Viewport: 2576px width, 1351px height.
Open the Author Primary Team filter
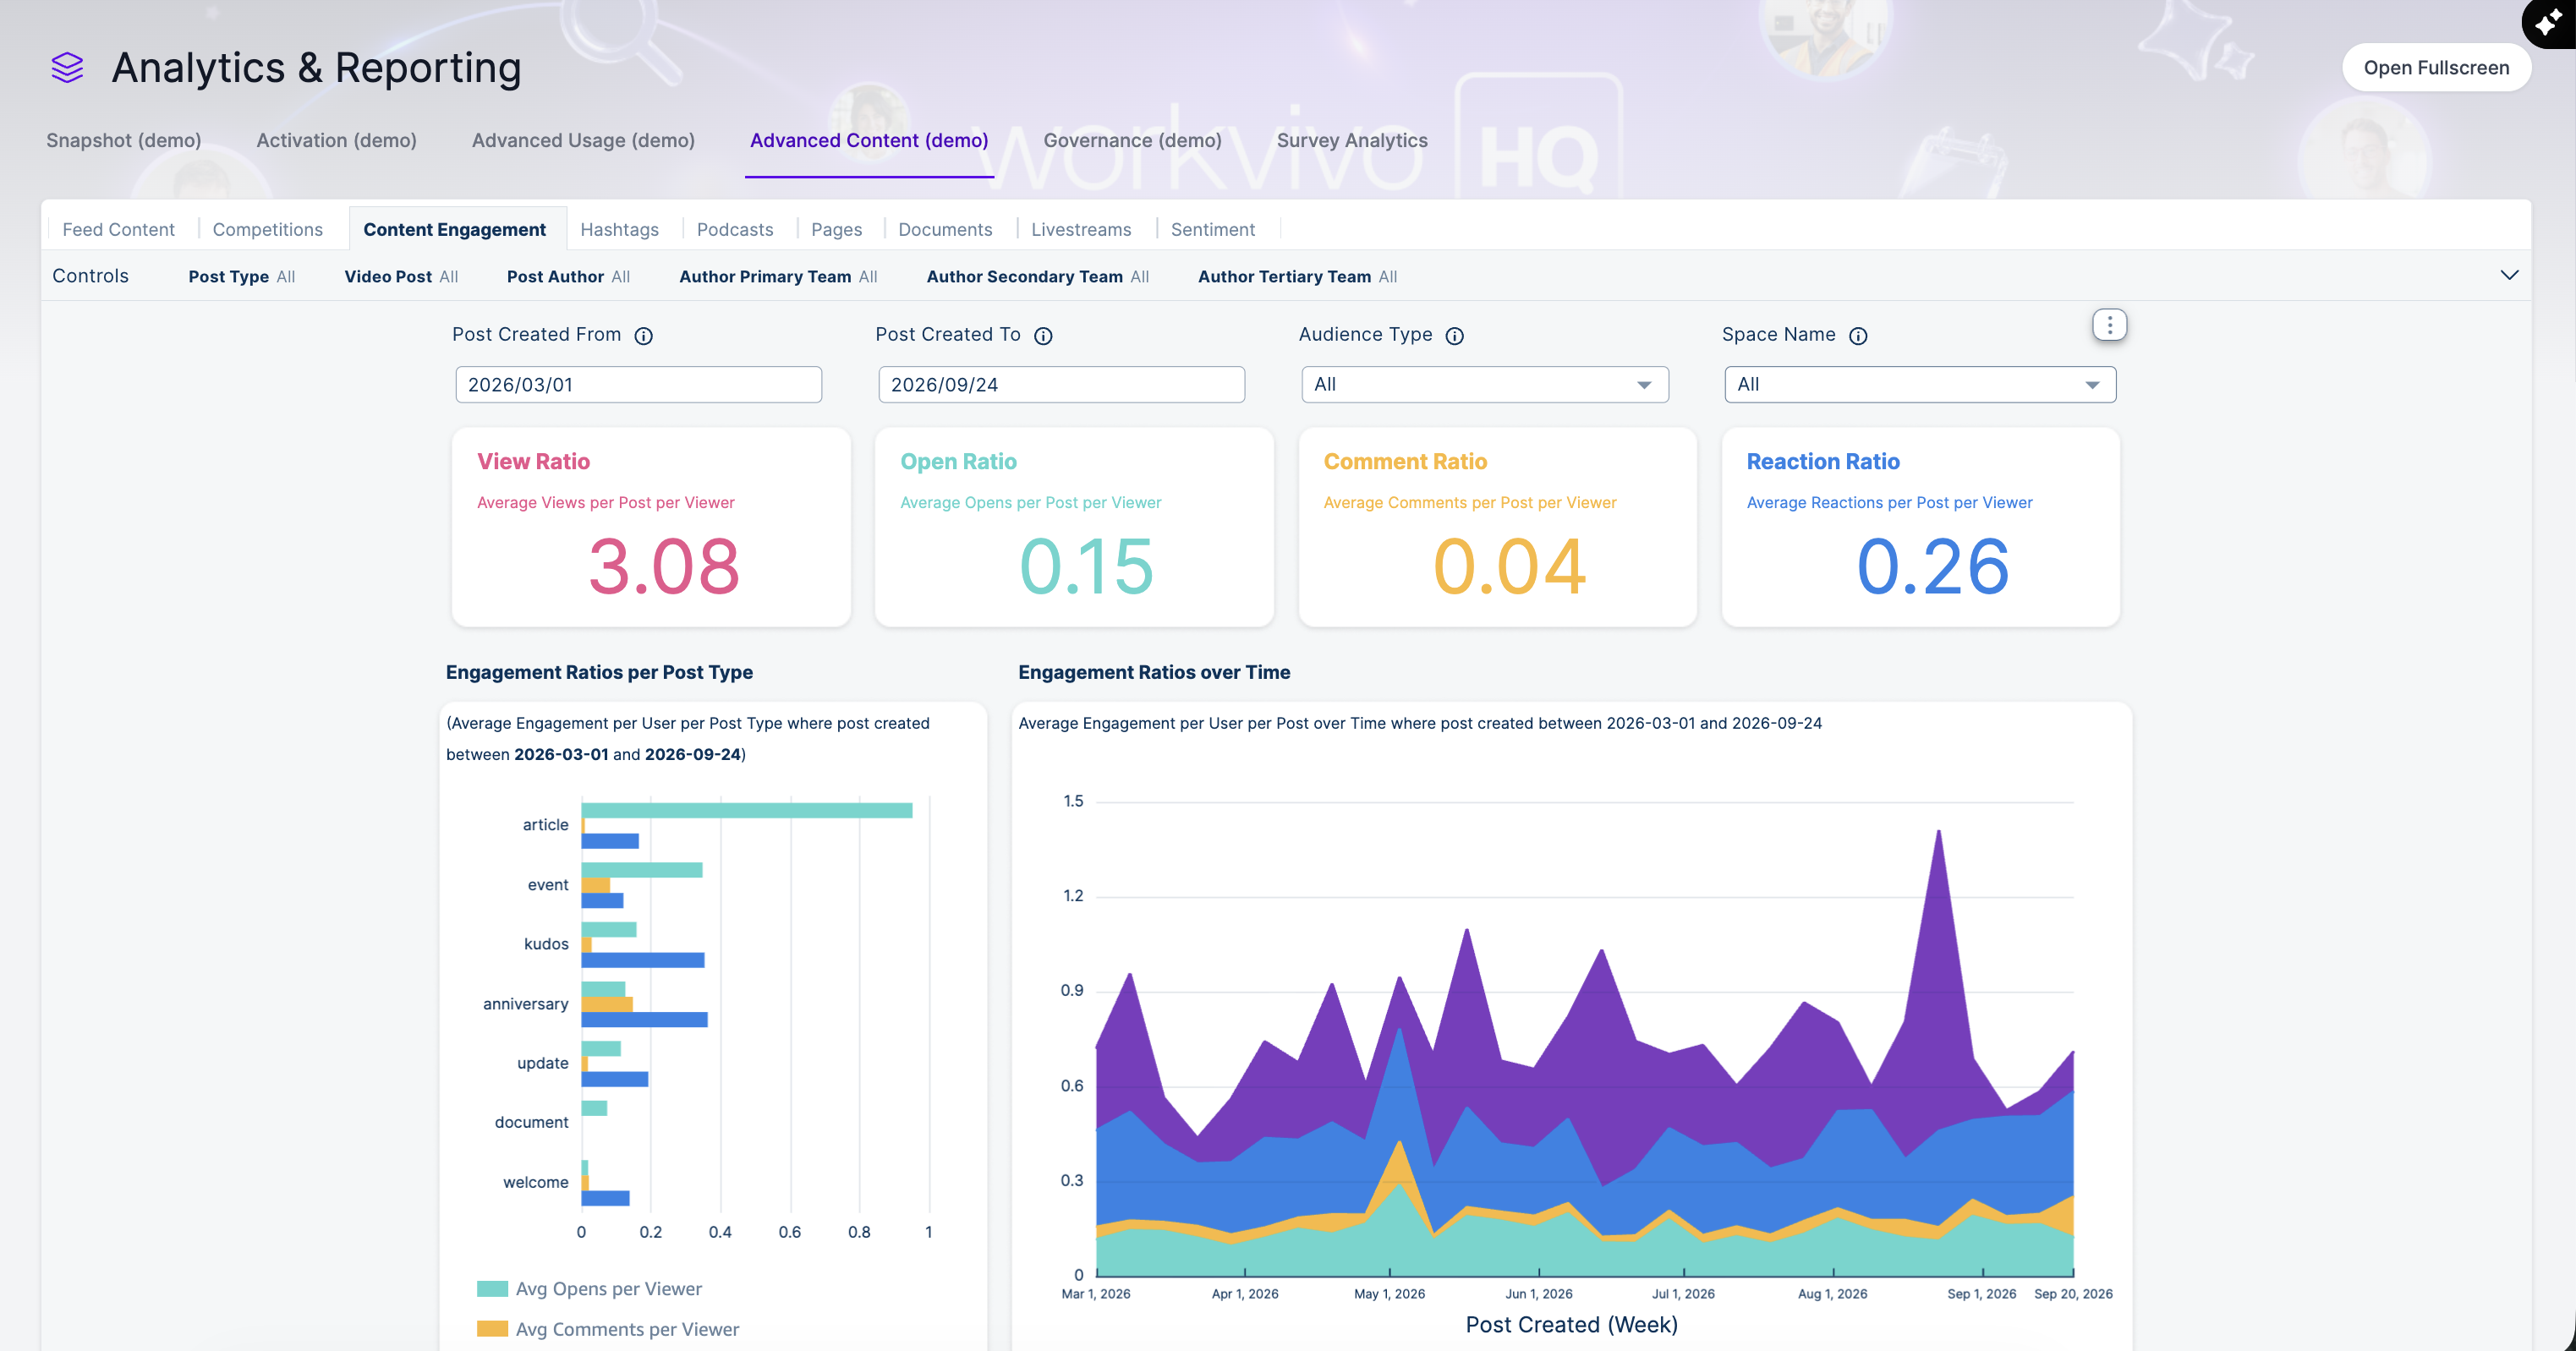(x=778, y=277)
